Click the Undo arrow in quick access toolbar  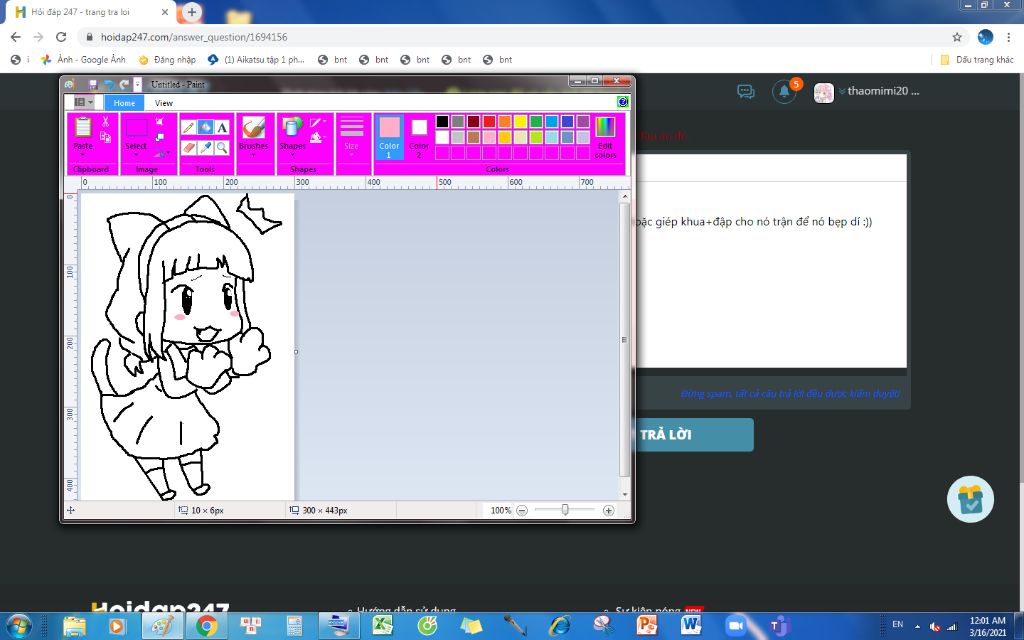tap(108, 85)
